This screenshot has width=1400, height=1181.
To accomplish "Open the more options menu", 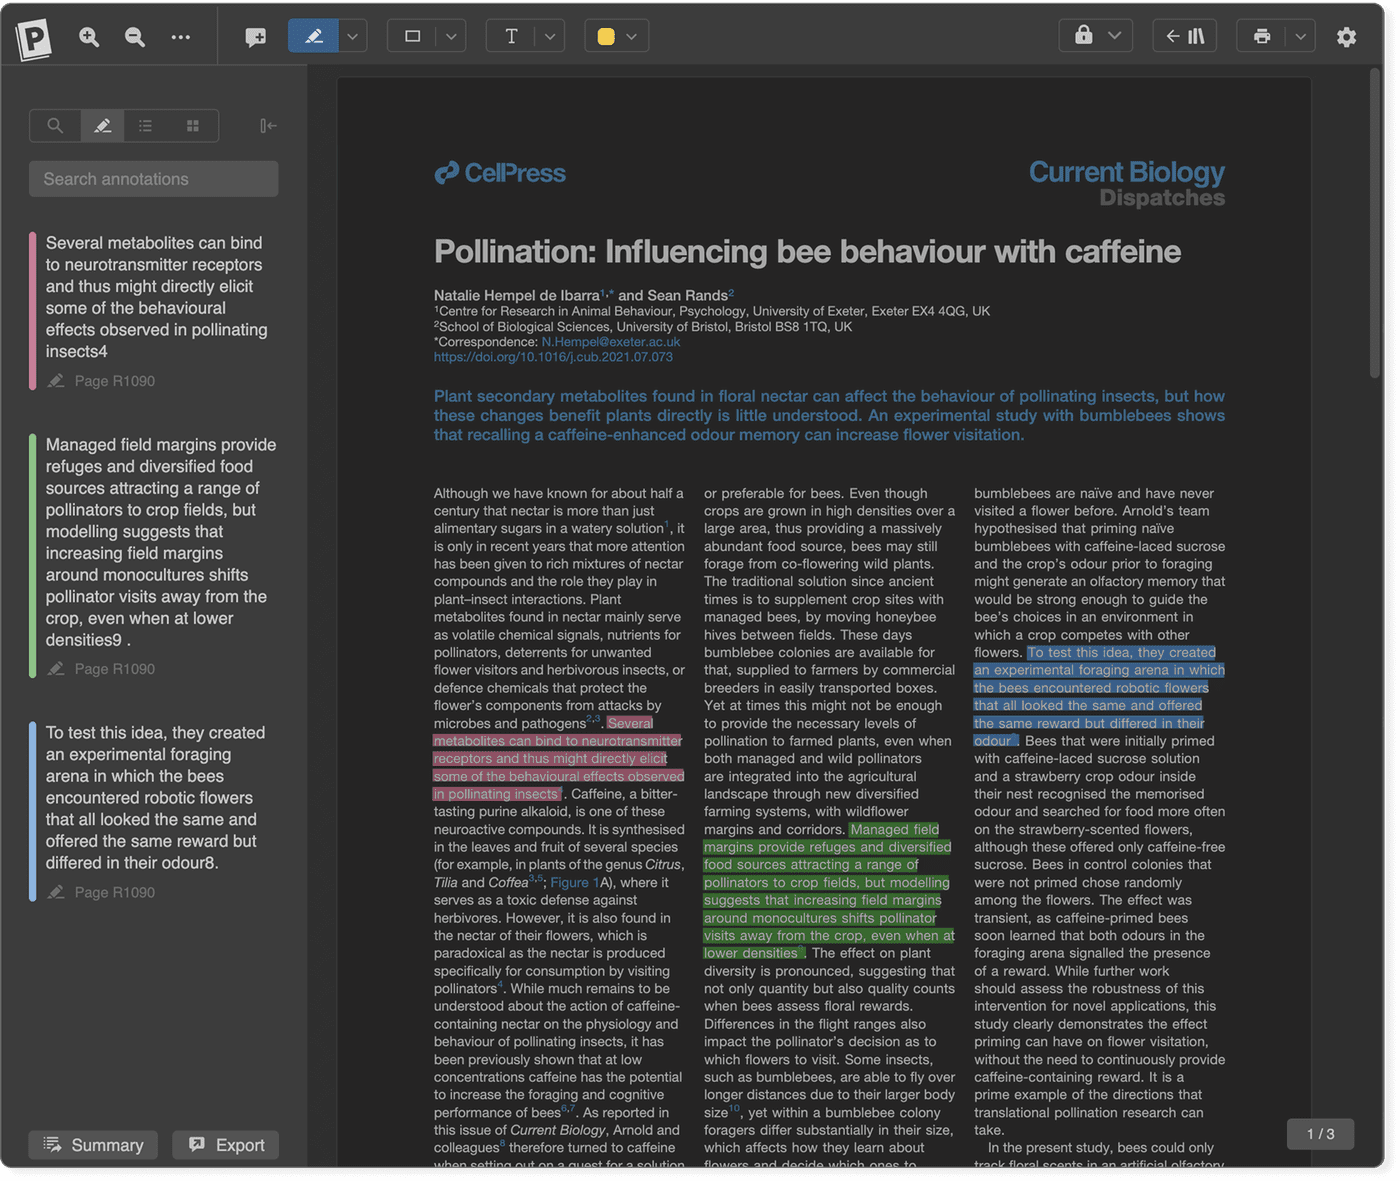I will click(180, 36).
